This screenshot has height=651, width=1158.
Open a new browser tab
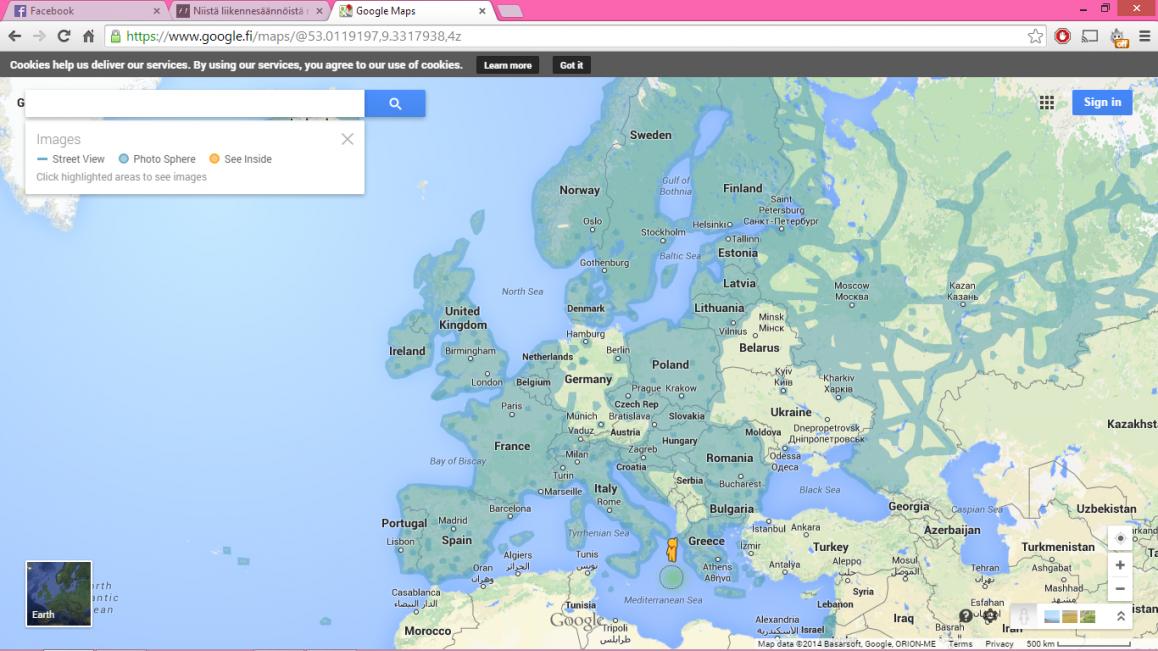[x=510, y=11]
